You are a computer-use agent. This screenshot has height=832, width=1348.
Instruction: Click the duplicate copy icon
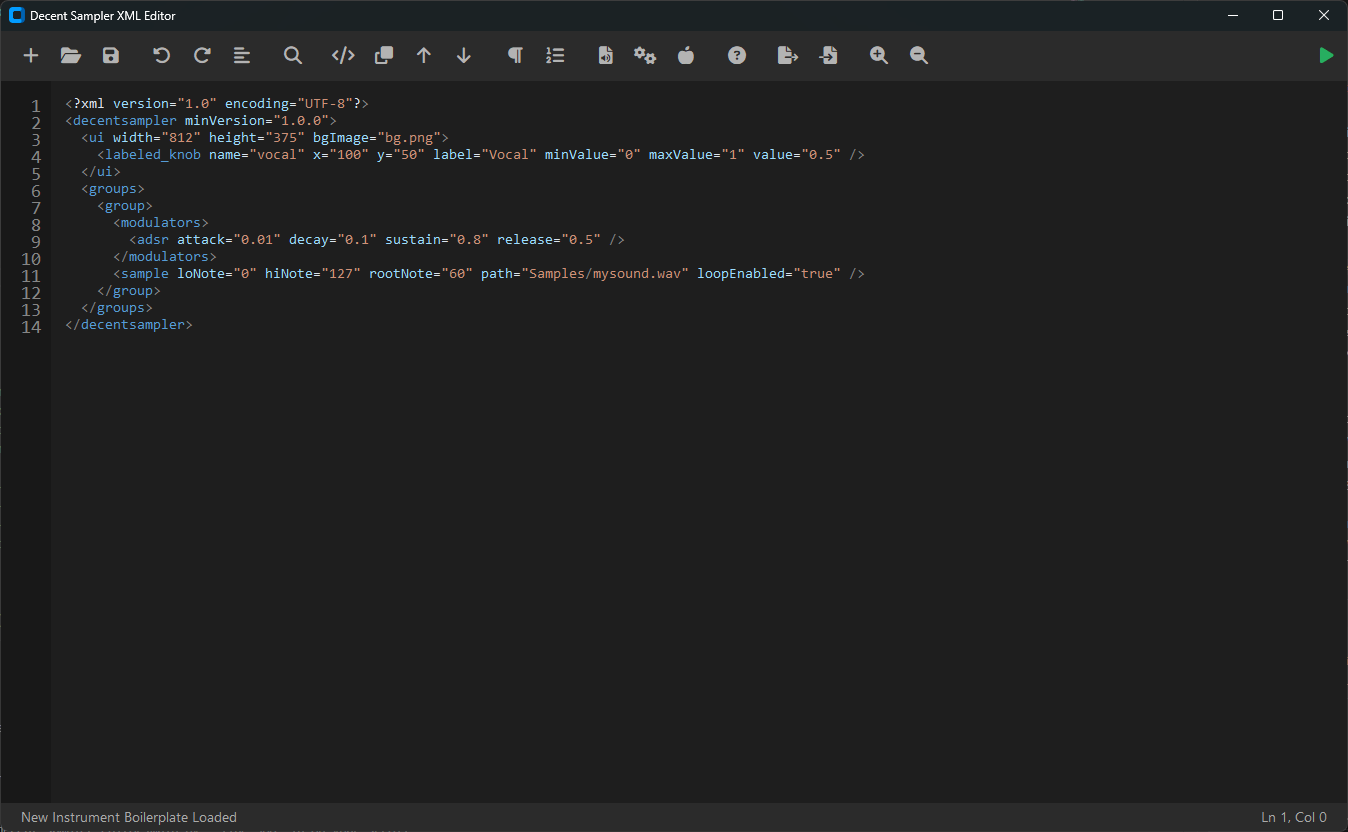tap(384, 56)
